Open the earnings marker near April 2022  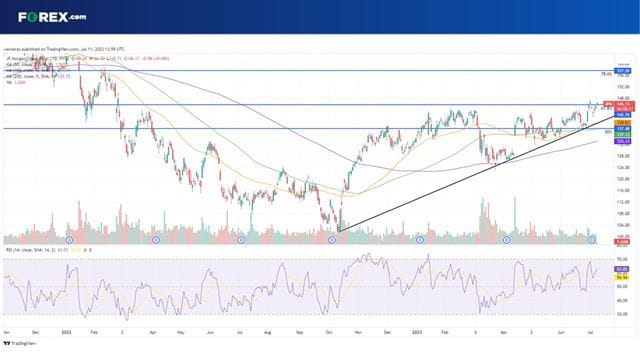click(156, 240)
